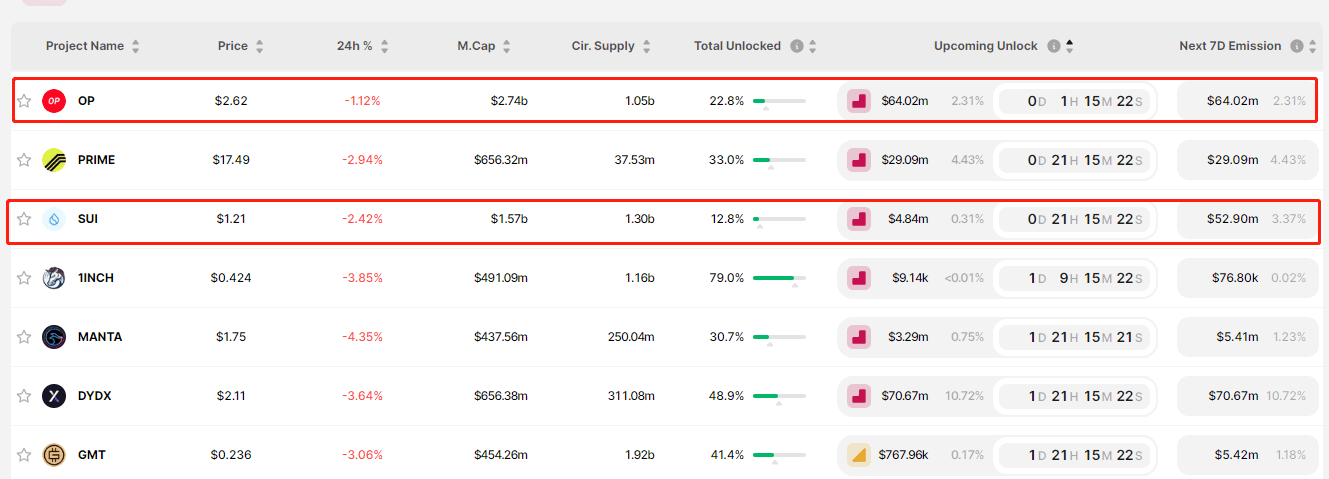
Task: Click the Upcoming Unlock info icon
Action: point(1054,46)
